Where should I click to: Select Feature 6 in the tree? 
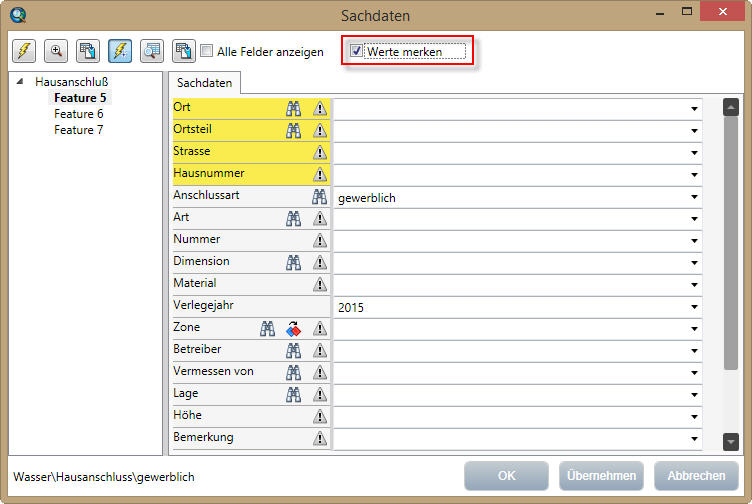point(79,114)
